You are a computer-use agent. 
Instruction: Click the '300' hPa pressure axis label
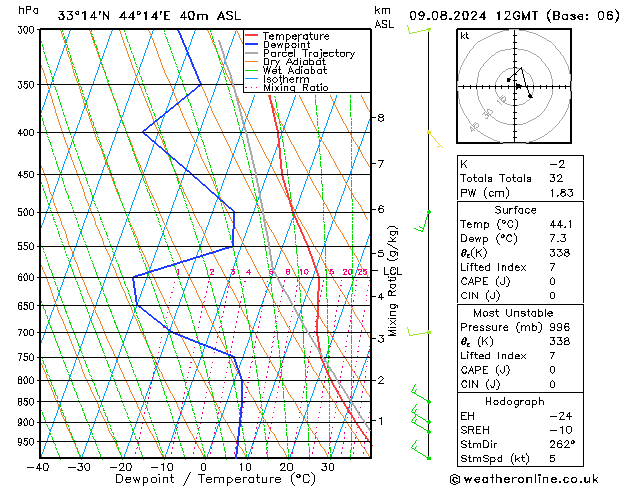click(x=28, y=30)
